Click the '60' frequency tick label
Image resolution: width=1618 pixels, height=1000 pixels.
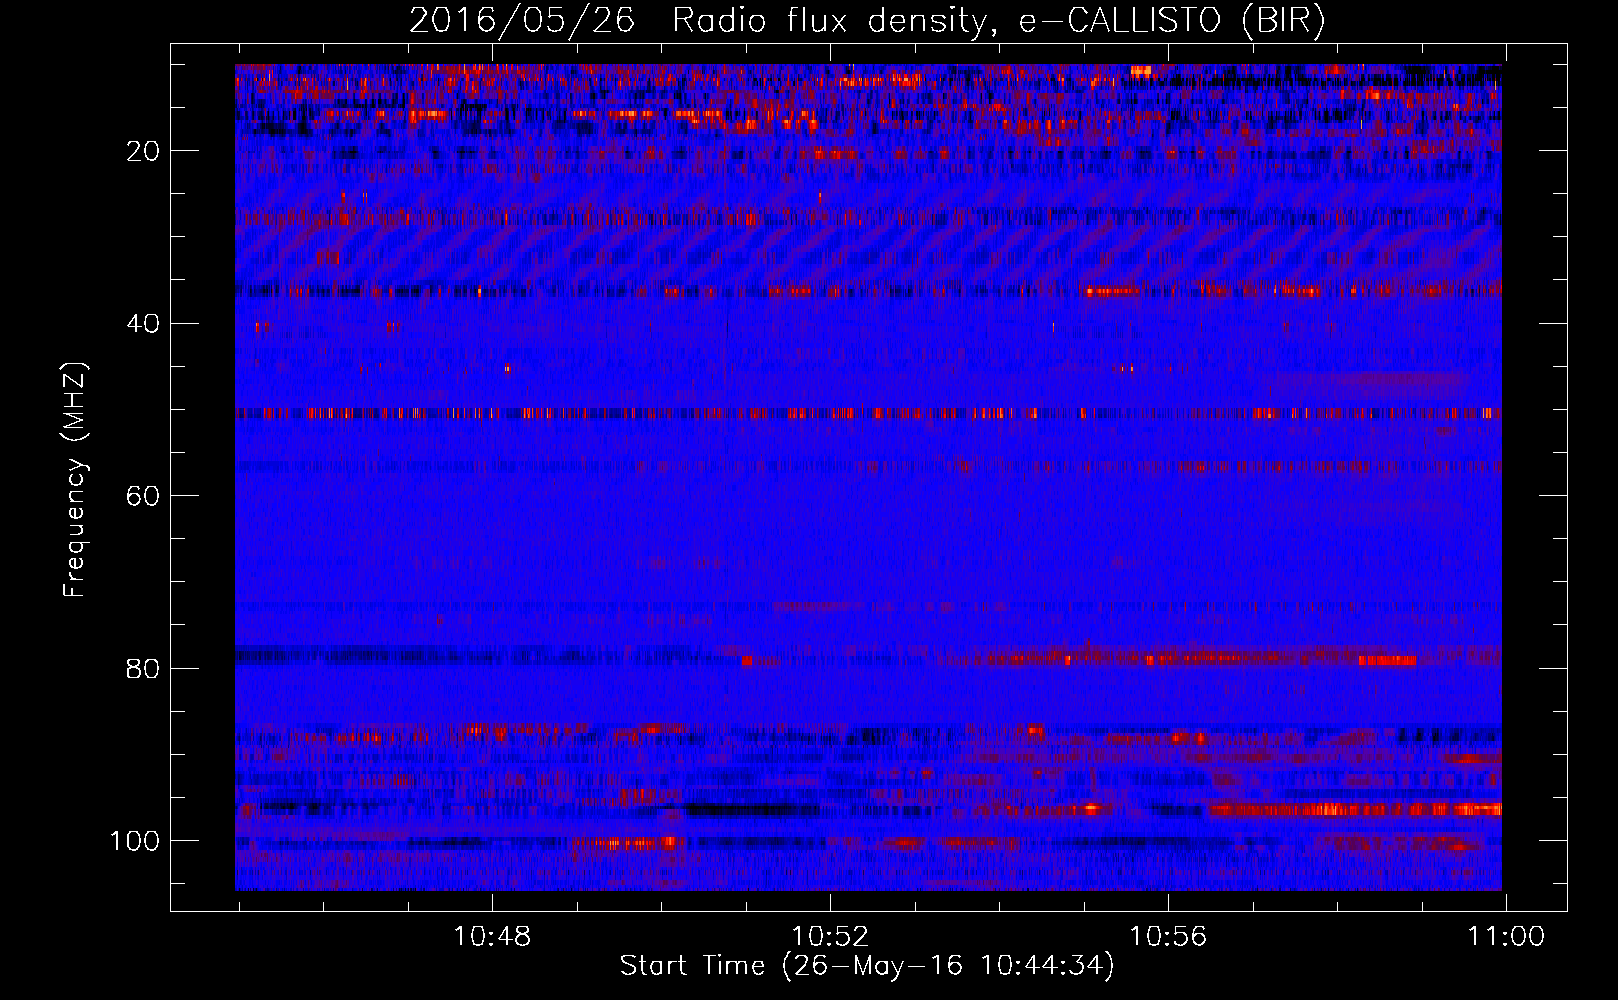[x=144, y=496]
